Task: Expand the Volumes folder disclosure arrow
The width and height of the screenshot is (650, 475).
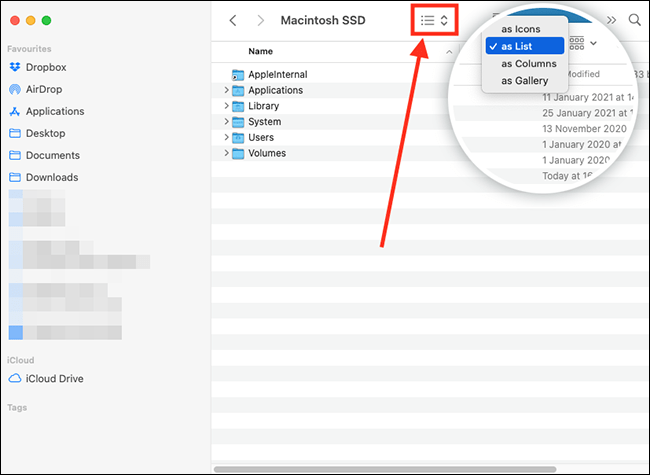Action: tap(226, 153)
